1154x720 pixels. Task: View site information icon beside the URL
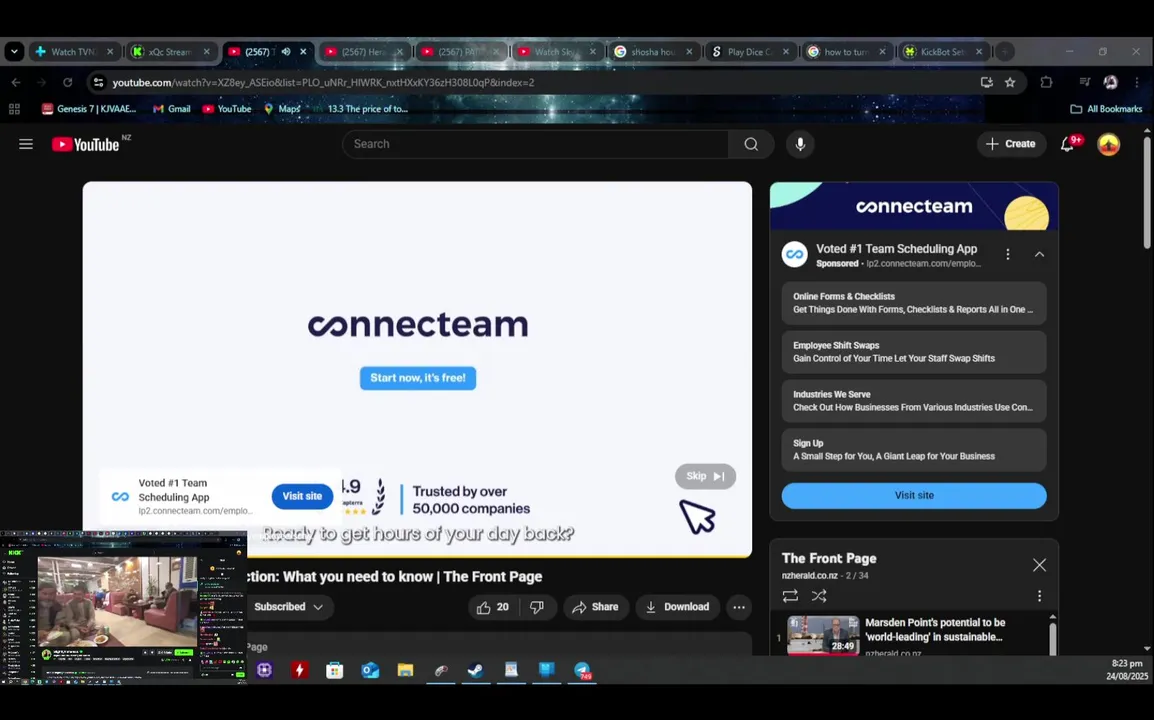click(99, 82)
